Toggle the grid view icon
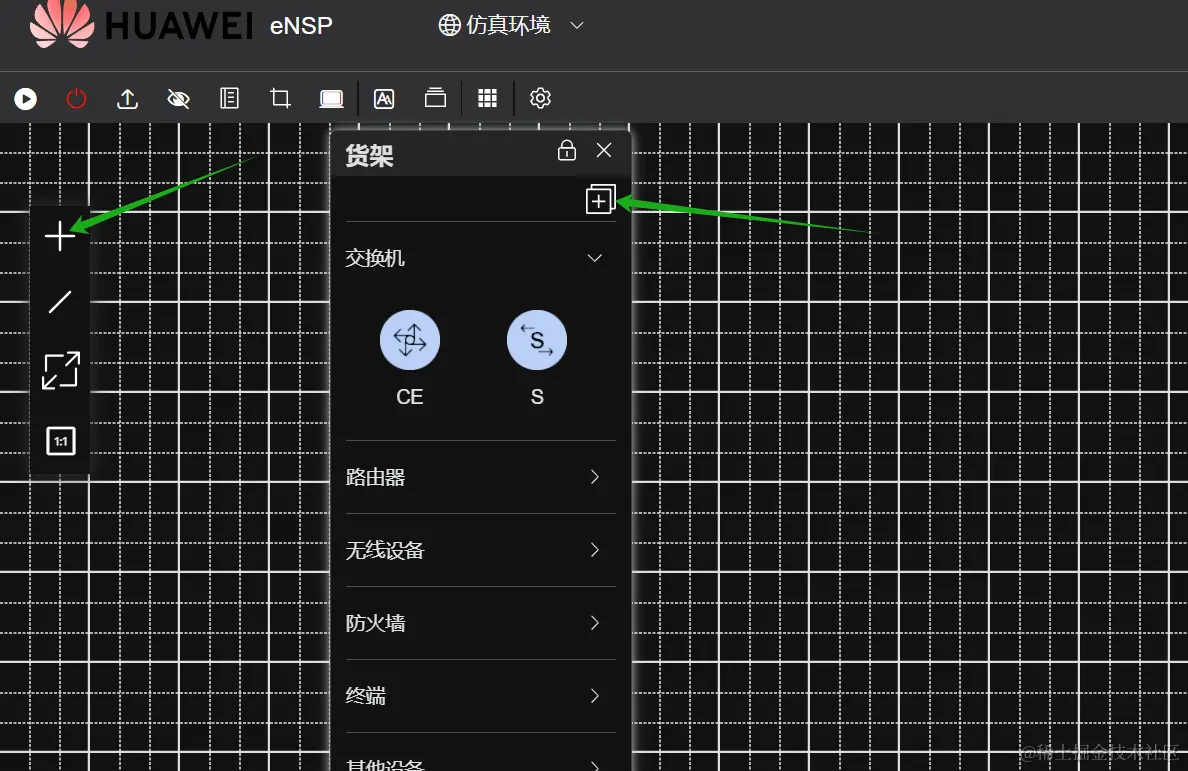This screenshot has height=771, width=1188. pos(487,98)
